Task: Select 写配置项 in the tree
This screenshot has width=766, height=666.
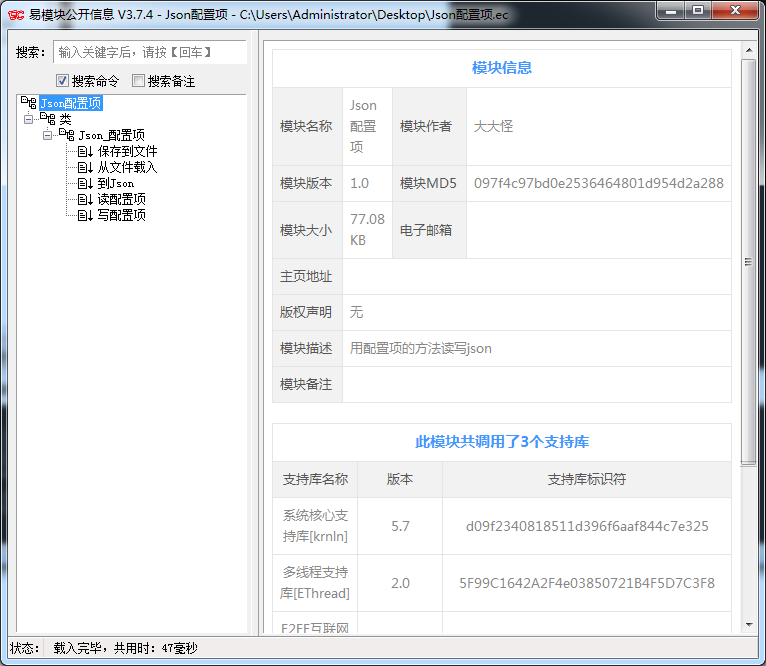Action: pos(121,215)
